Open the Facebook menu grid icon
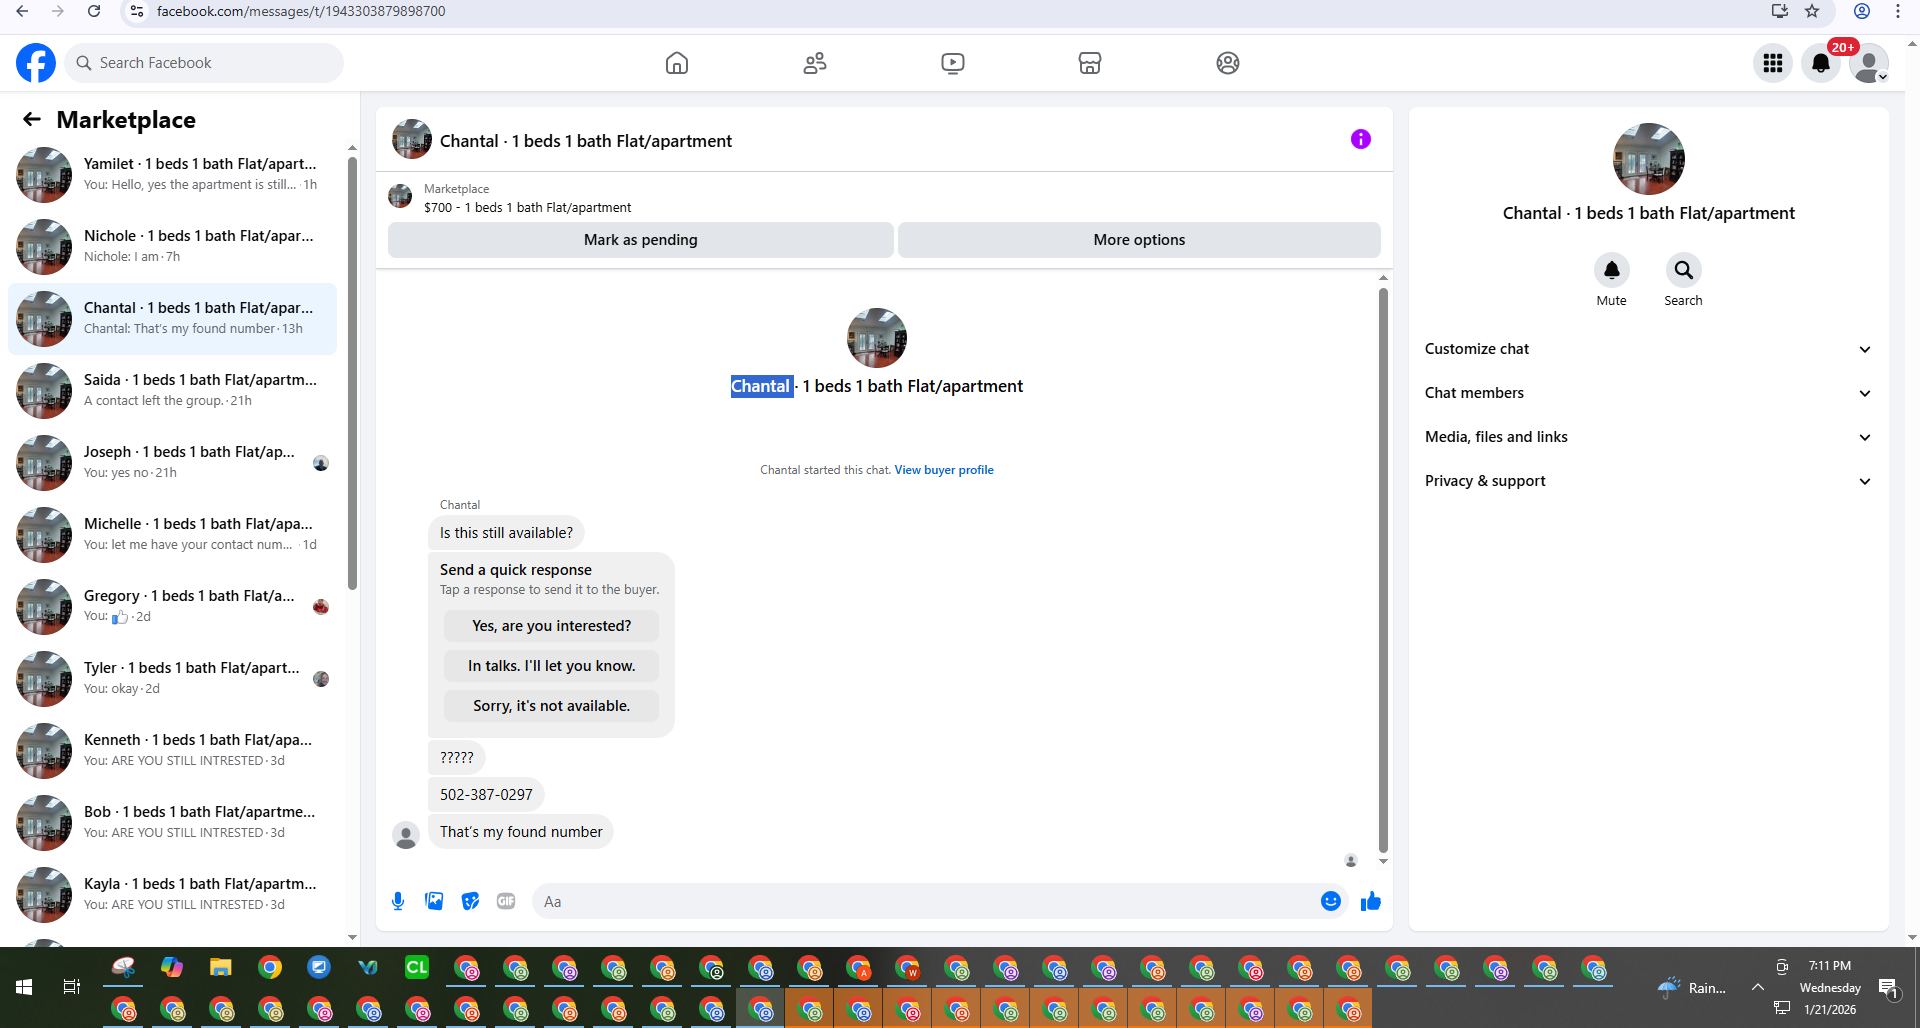This screenshot has width=1920, height=1028. (x=1773, y=63)
